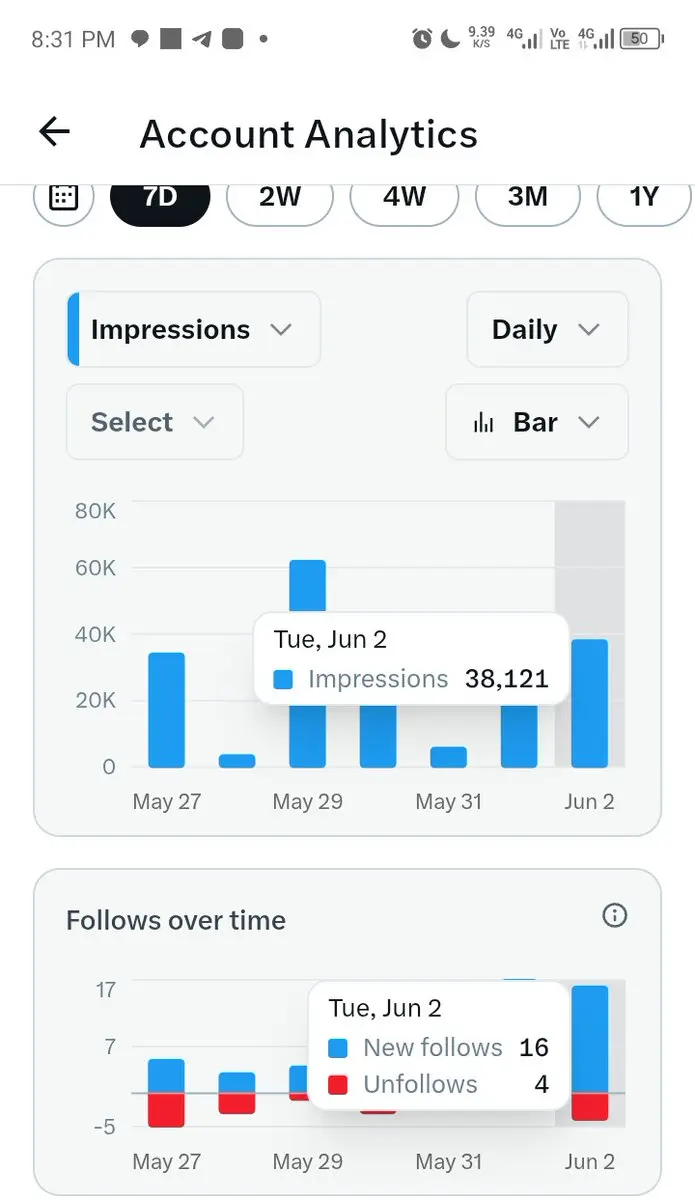Choose the 1Y time range
The height and width of the screenshot is (1200, 695).
click(644, 196)
